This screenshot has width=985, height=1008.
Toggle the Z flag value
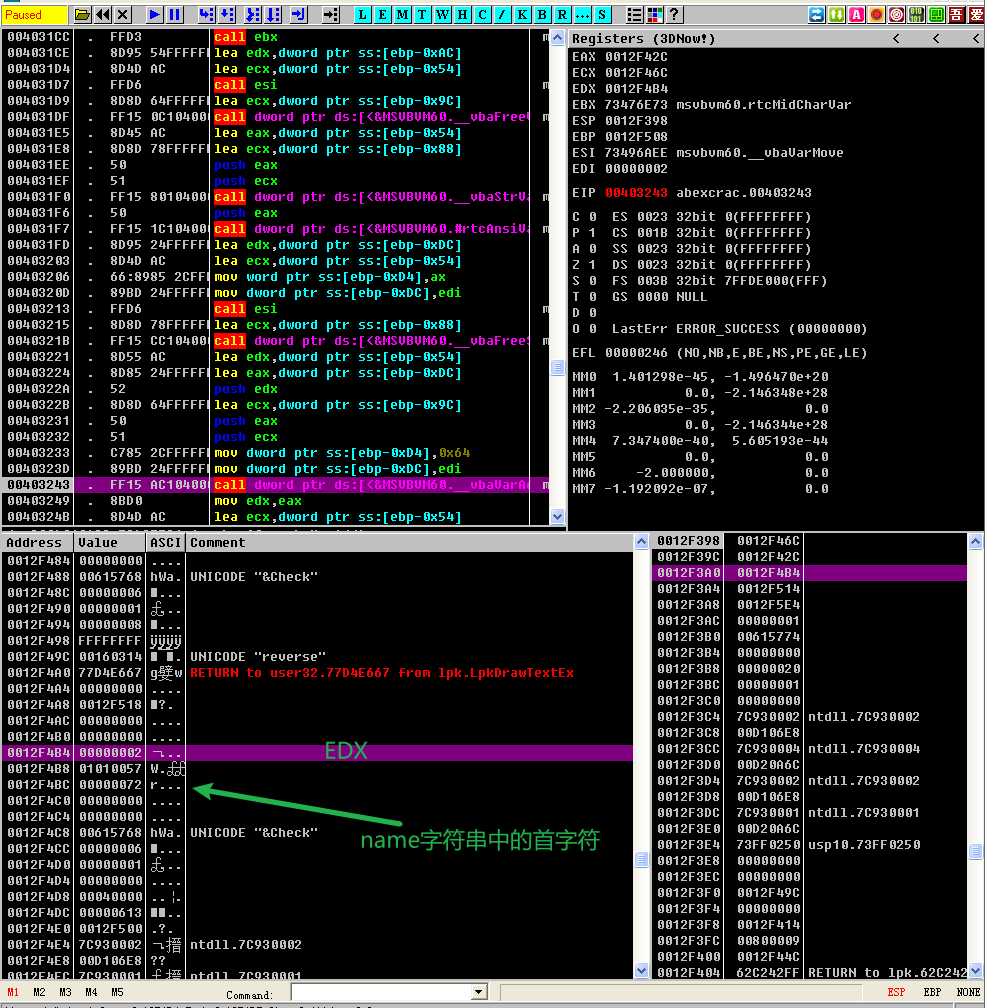[x=593, y=265]
